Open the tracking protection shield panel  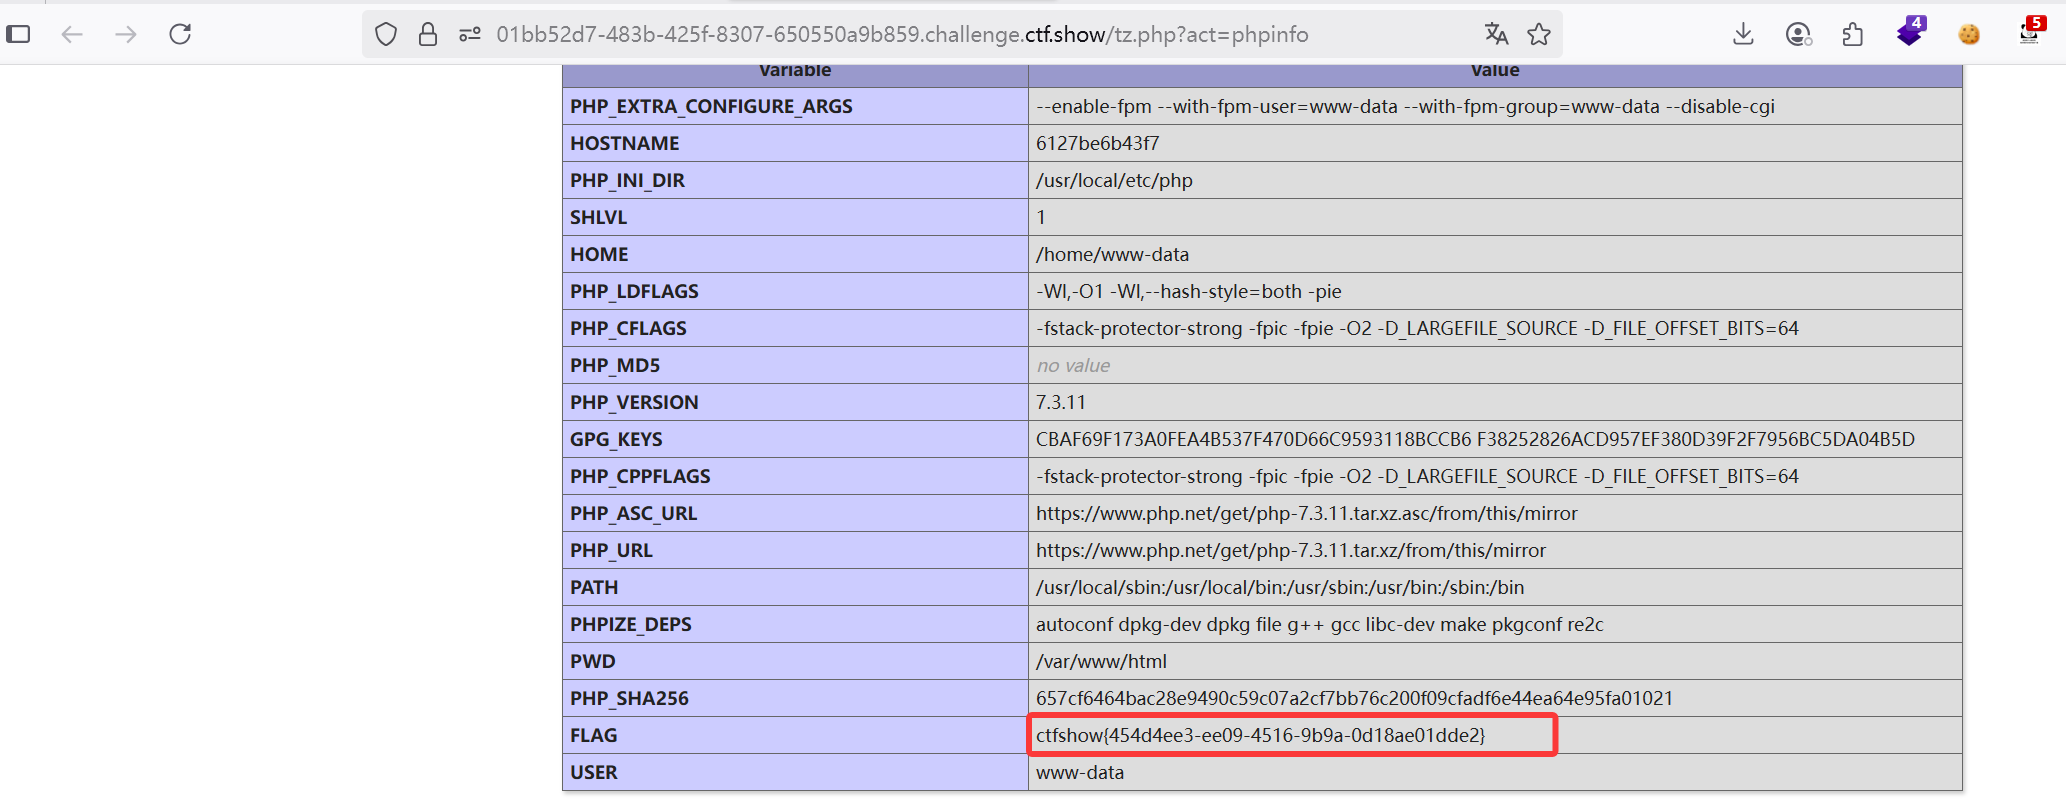click(x=386, y=35)
